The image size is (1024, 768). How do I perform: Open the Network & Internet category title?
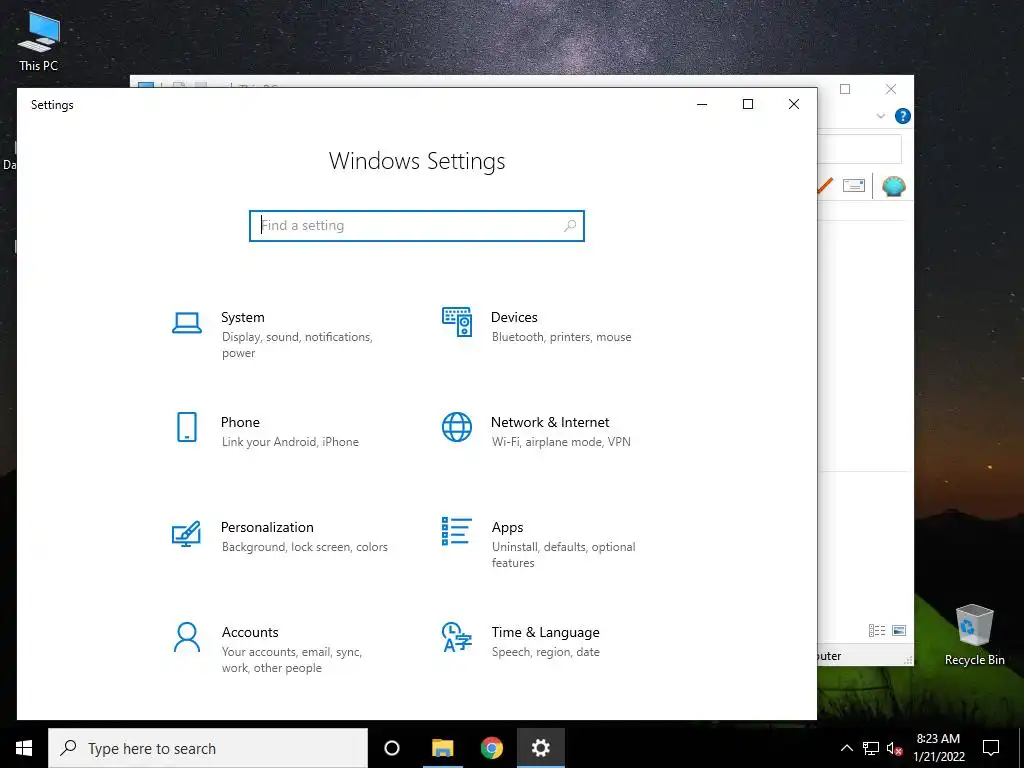click(550, 422)
